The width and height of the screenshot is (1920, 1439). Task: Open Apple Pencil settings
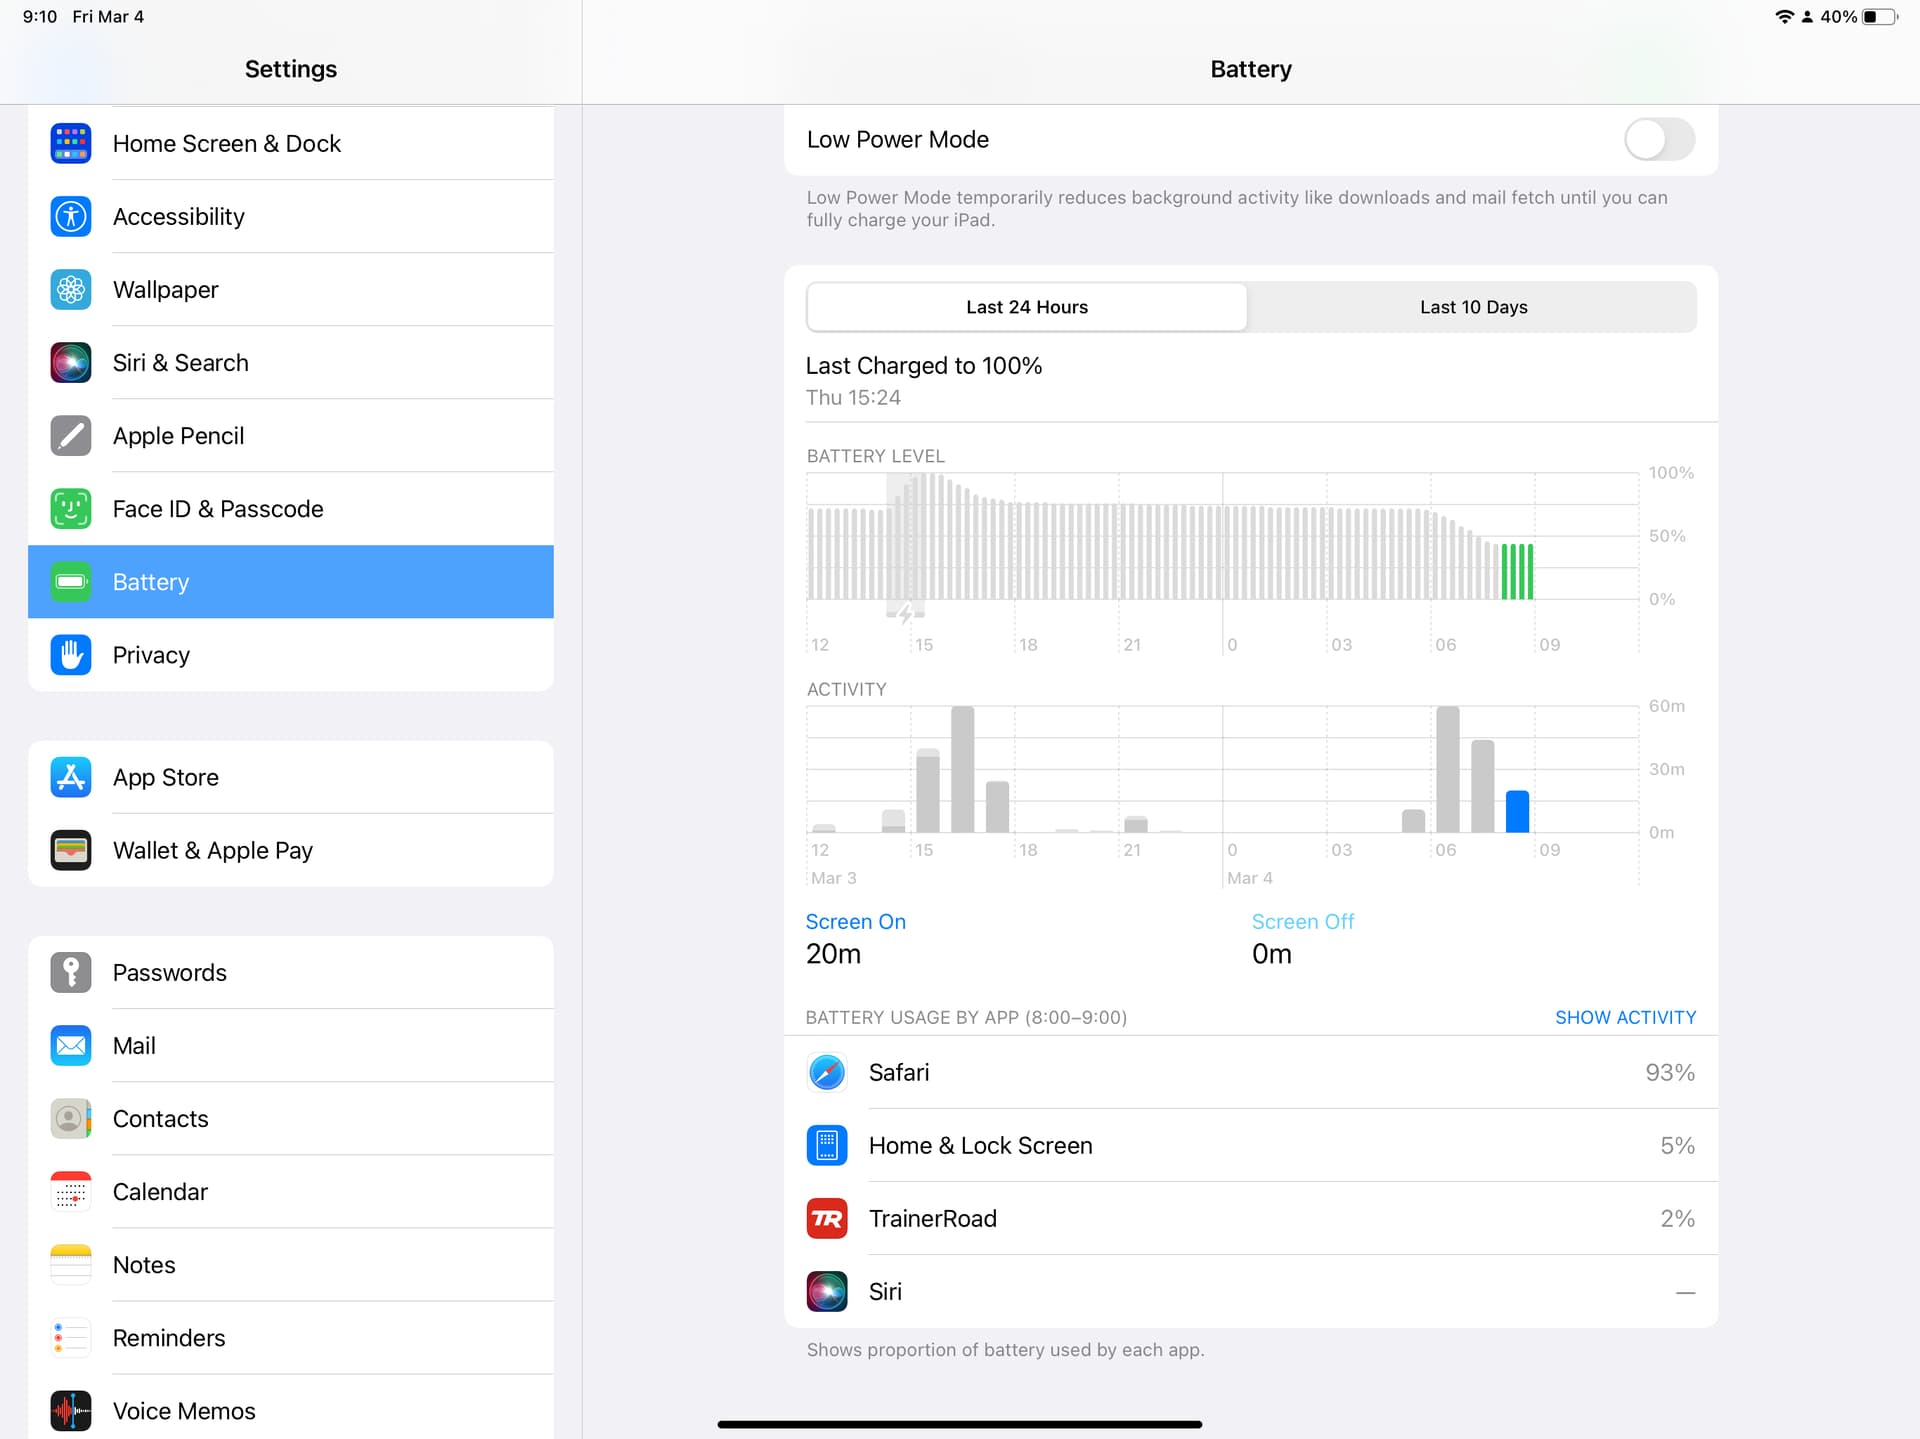(x=291, y=435)
